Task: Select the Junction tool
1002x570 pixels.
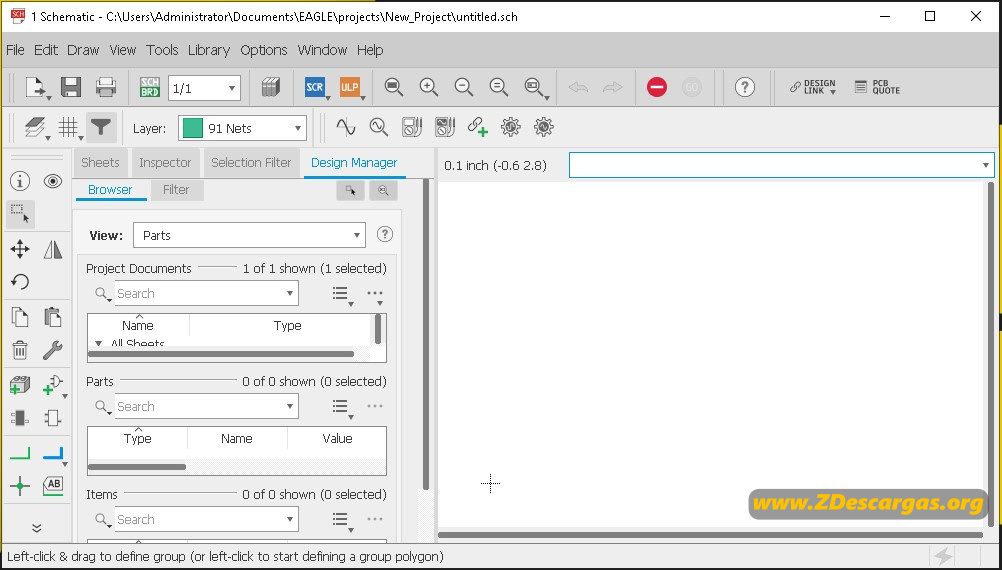Action: click(x=20, y=486)
